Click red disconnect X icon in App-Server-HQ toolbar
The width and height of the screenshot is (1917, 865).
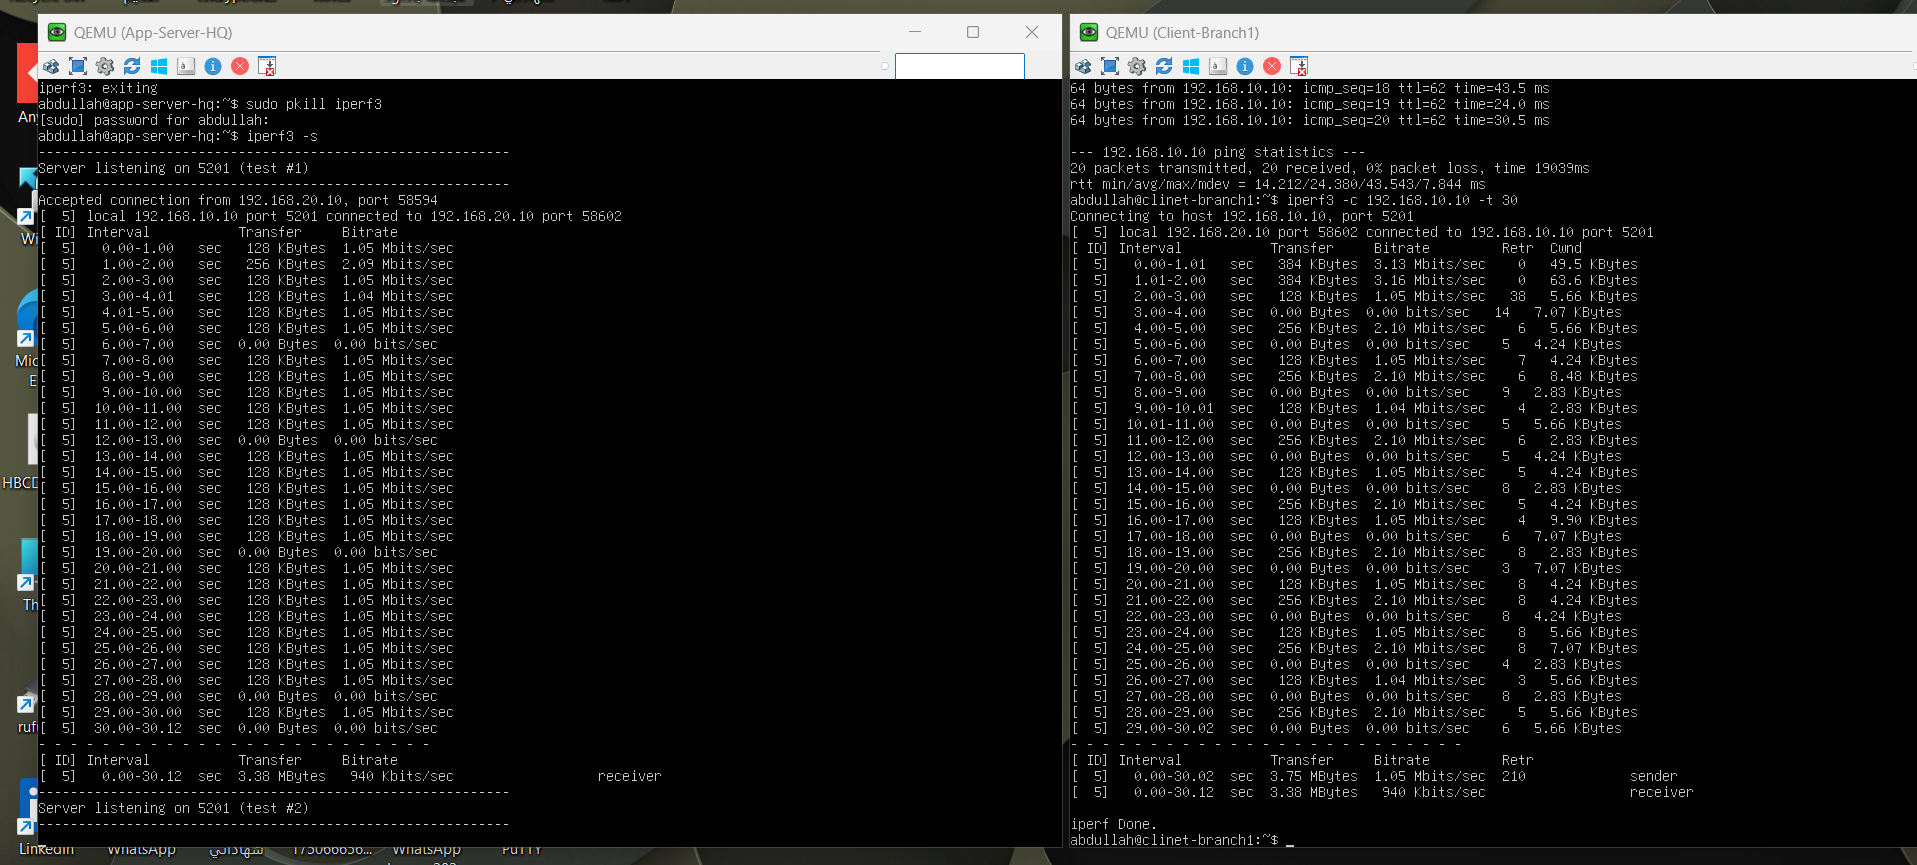pyautogui.click(x=240, y=66)
